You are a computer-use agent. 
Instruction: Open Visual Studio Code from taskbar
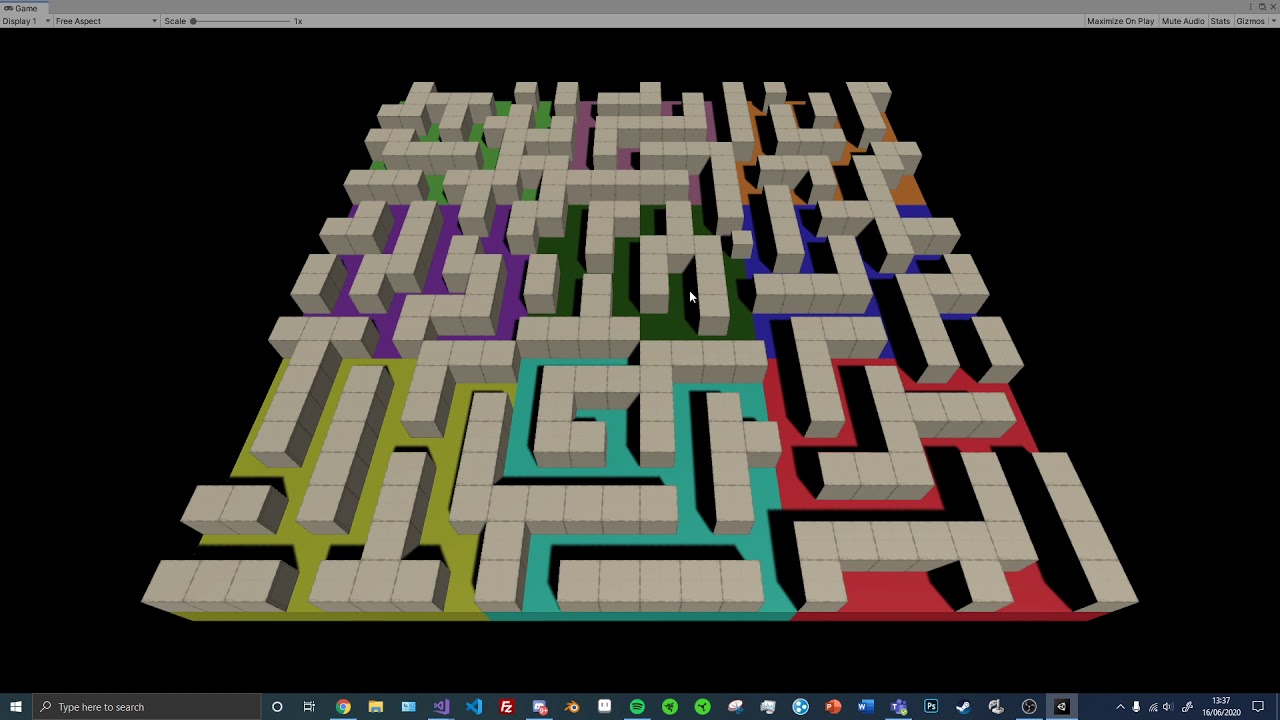474,707
